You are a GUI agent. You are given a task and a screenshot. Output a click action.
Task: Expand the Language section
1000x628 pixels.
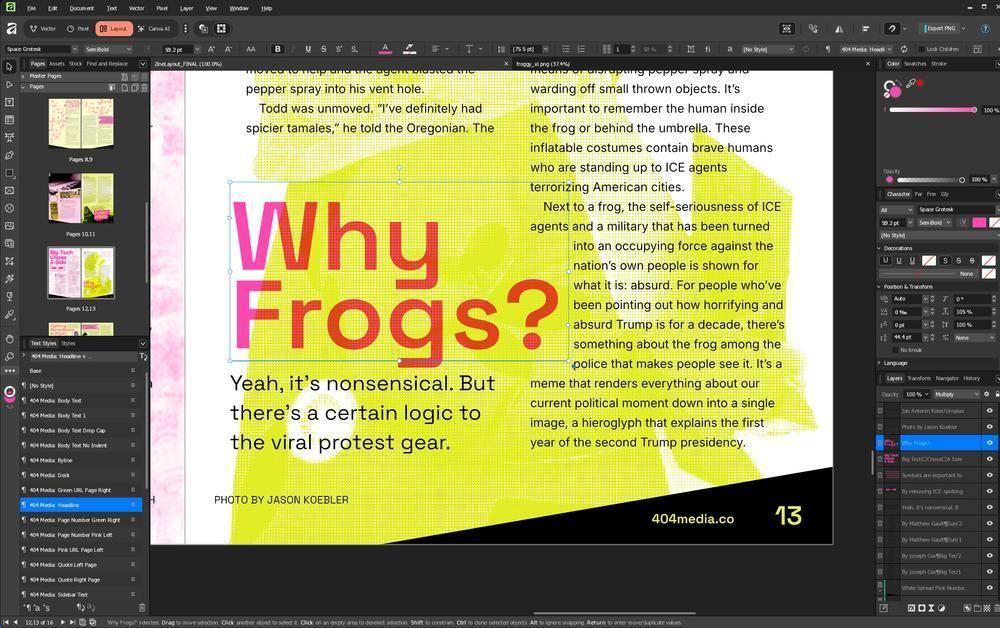click(x=895, y=363)
